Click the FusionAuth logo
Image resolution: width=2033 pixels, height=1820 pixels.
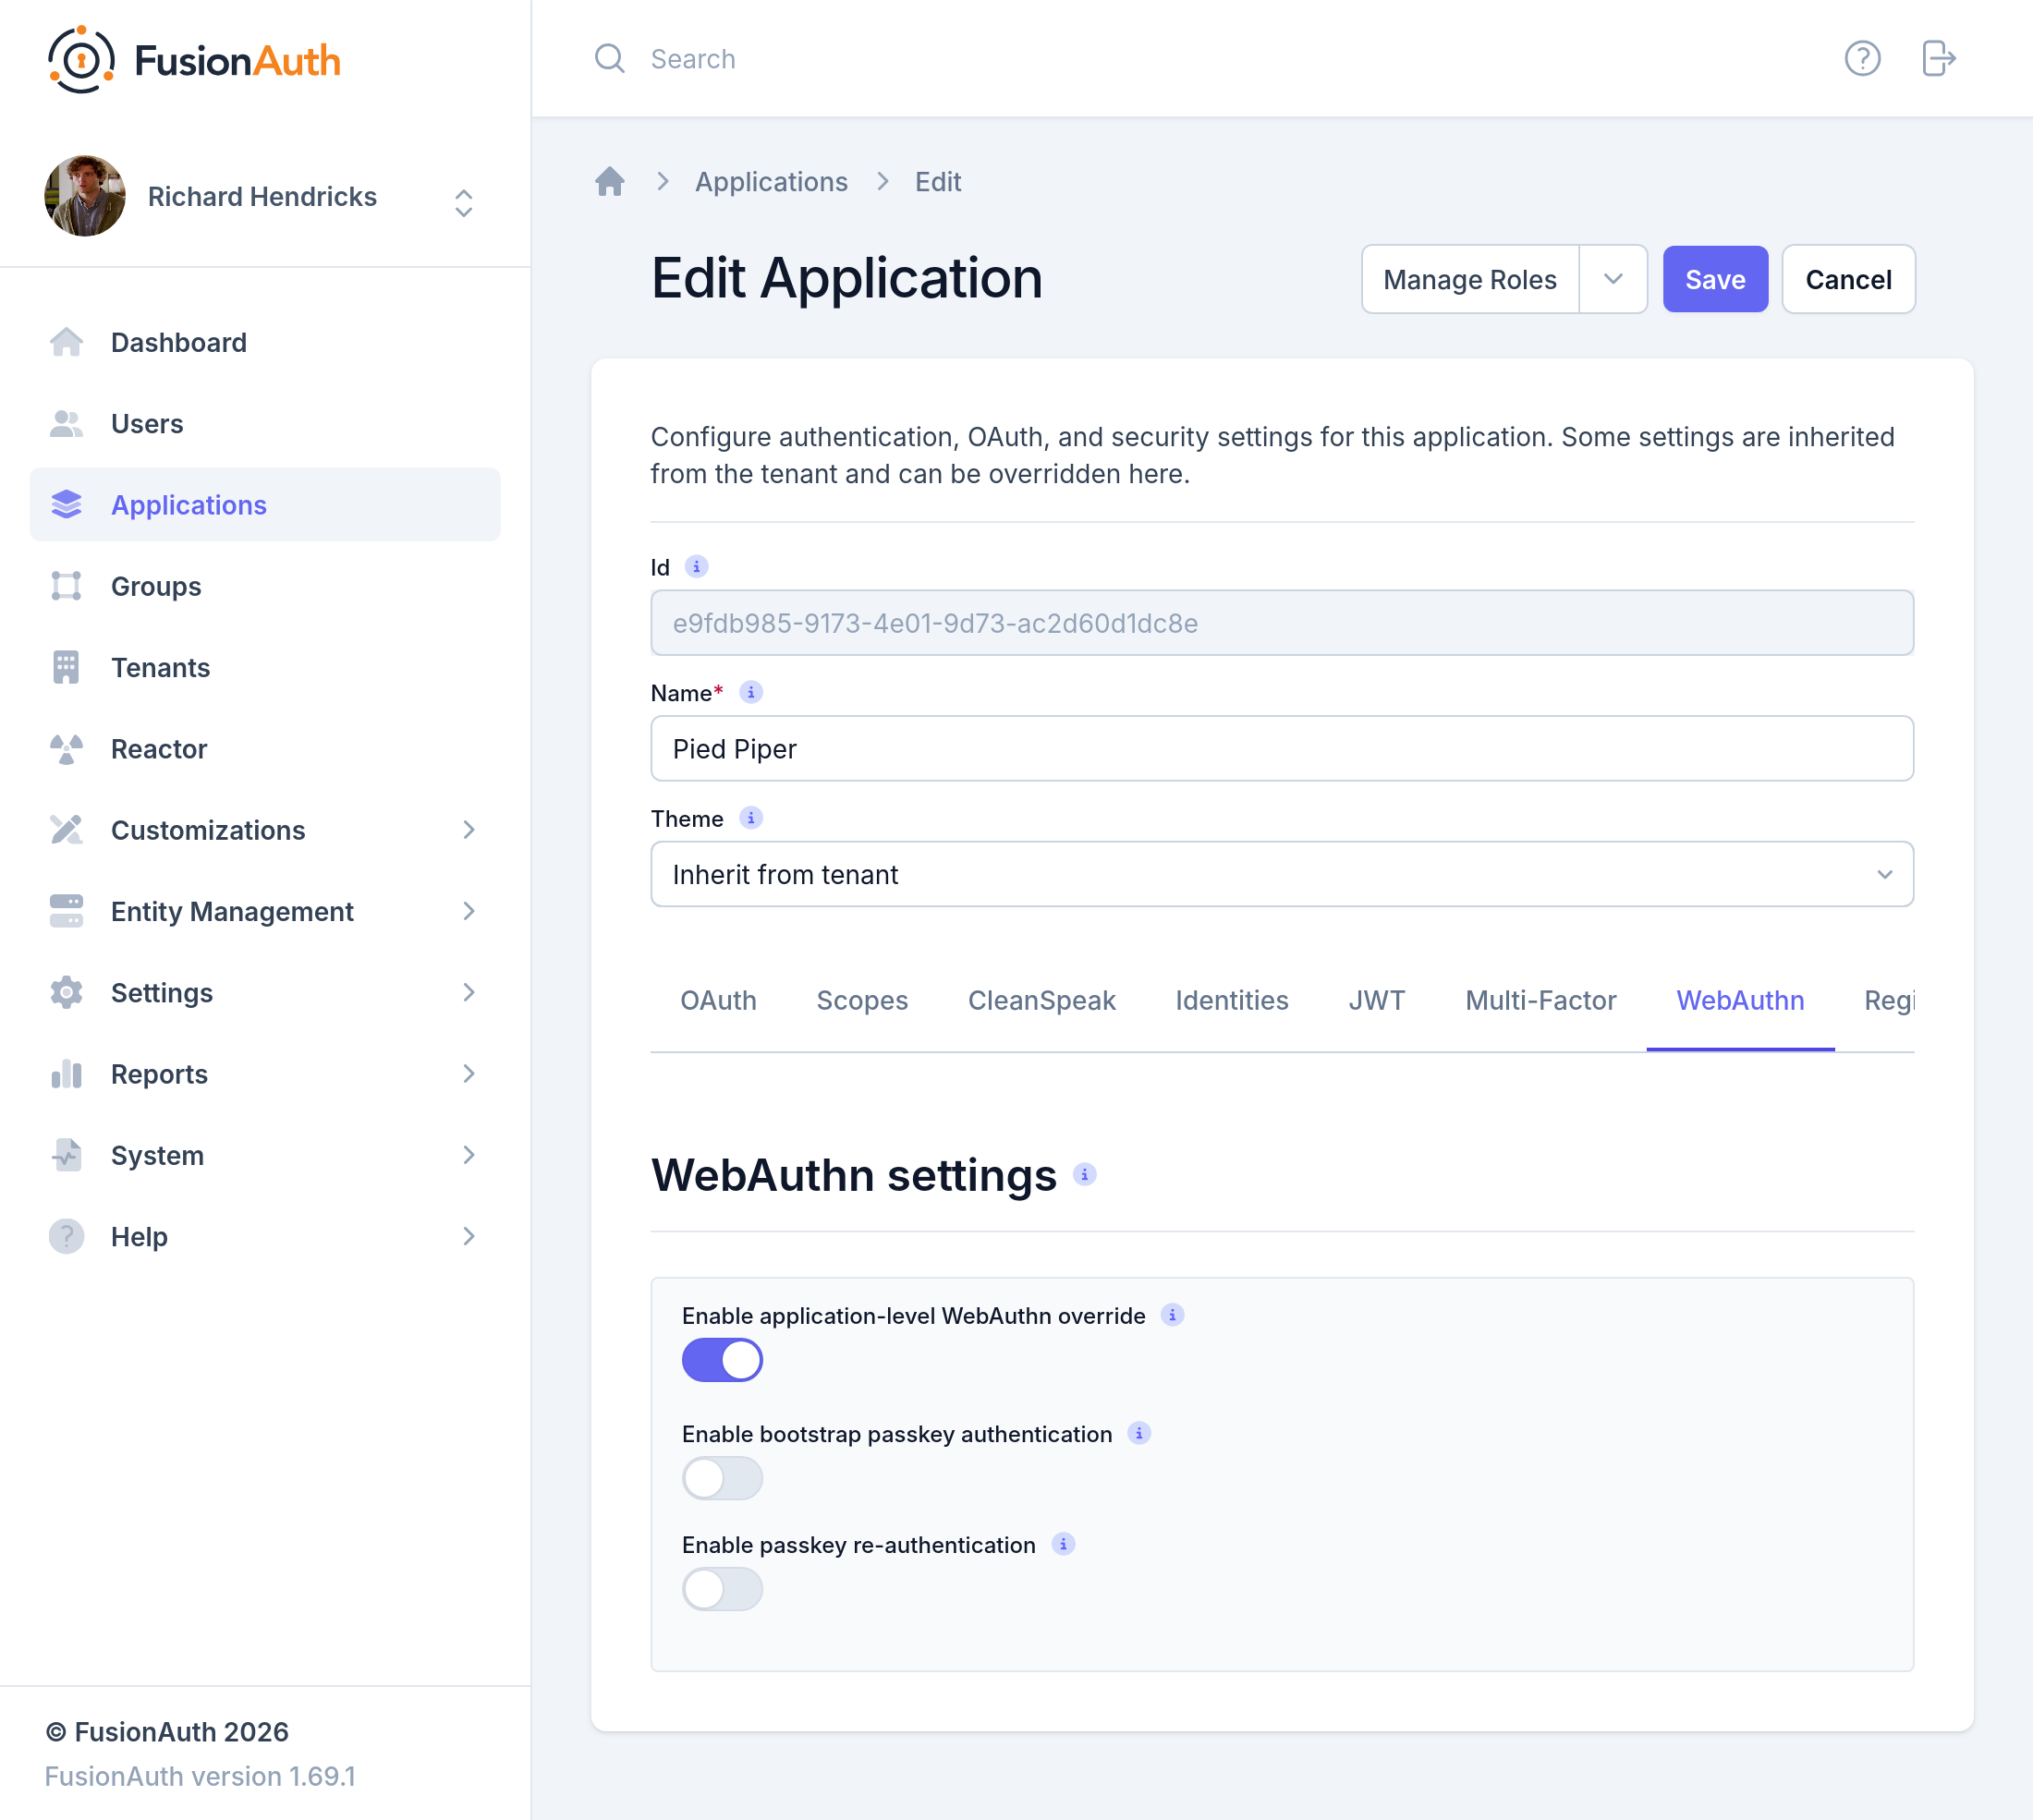(194, 60)
